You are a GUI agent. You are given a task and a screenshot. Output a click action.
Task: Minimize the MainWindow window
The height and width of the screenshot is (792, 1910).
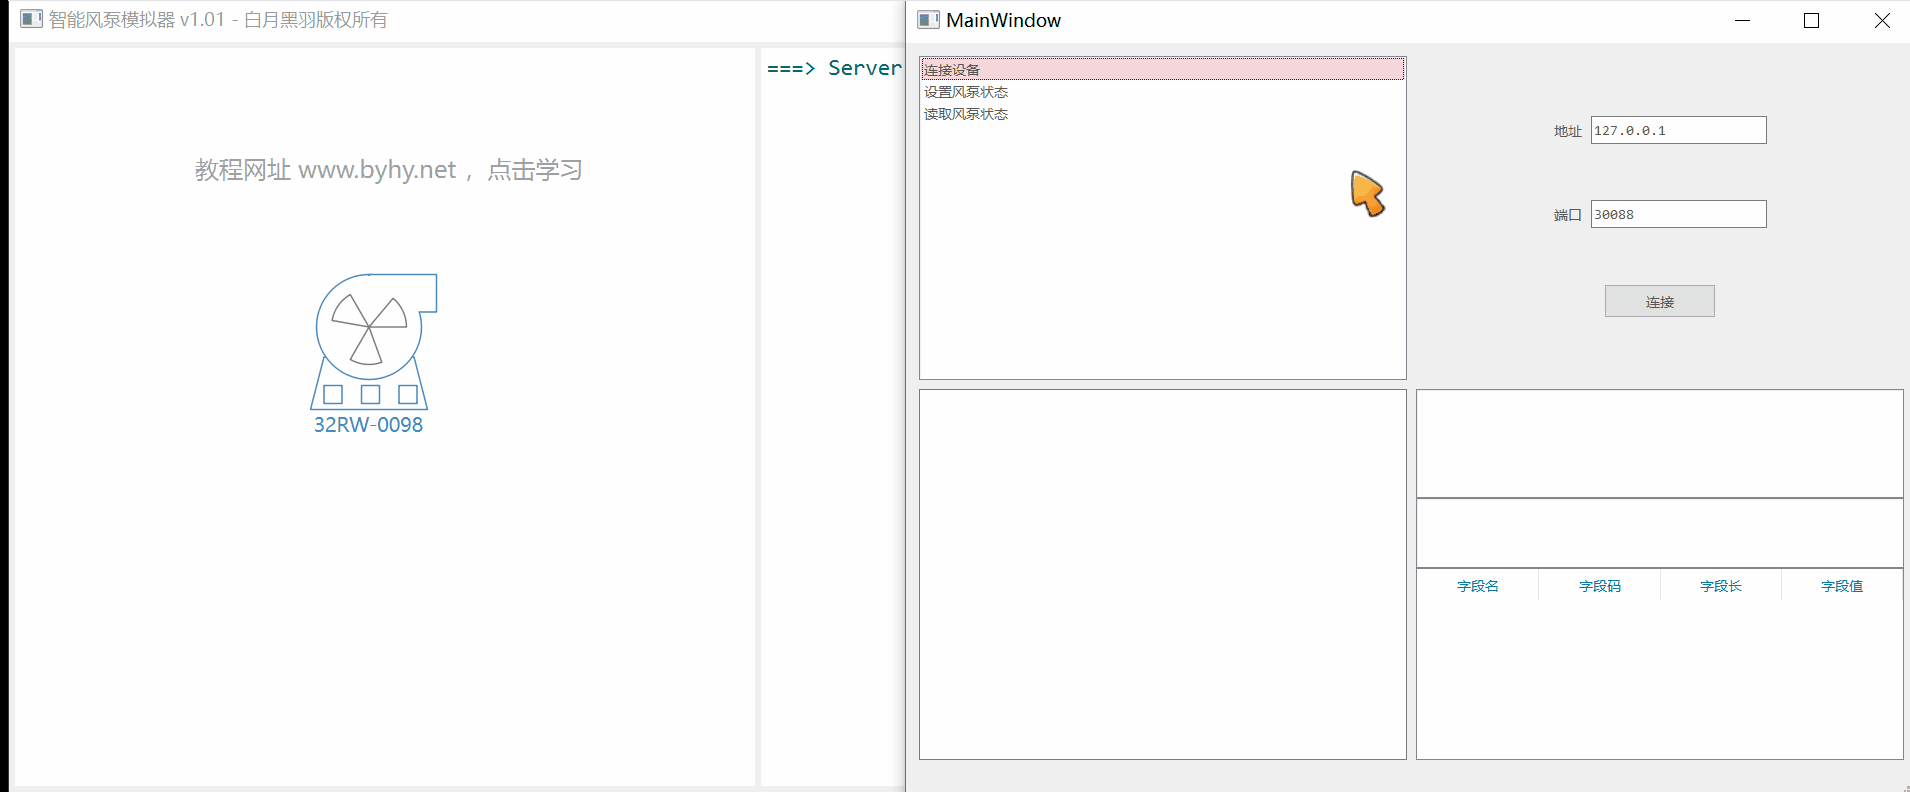(1742, 20)
